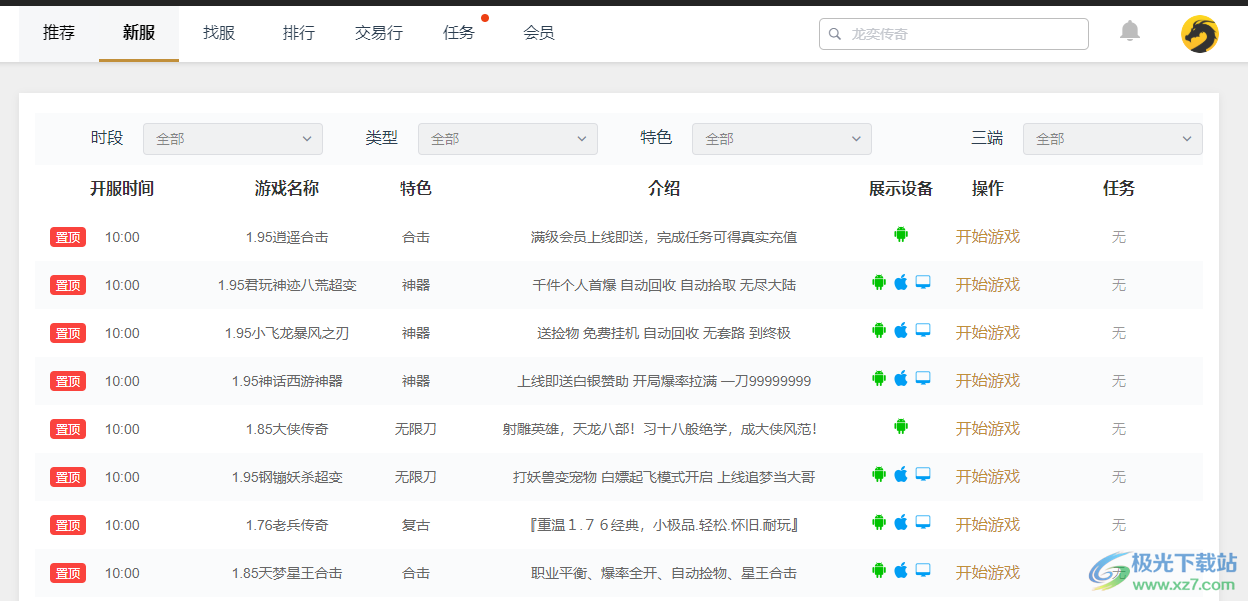Click Android icon for 1.95小飞龙暴风之刃
The height and width of the screenshot is (601, 1248).
[x=879, y=331]
